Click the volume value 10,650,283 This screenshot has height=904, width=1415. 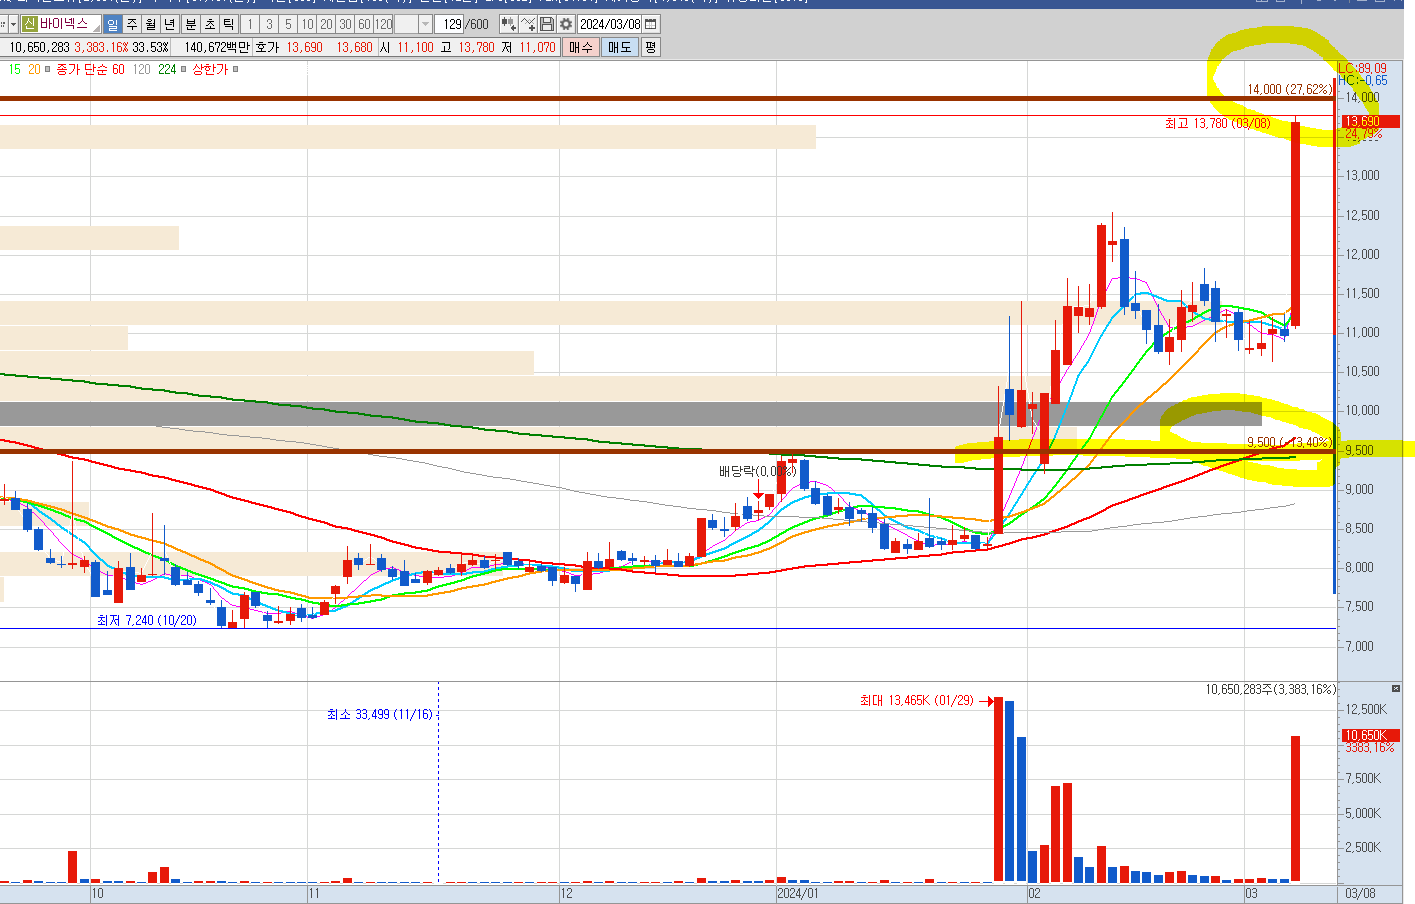click(x=40, y=47)
